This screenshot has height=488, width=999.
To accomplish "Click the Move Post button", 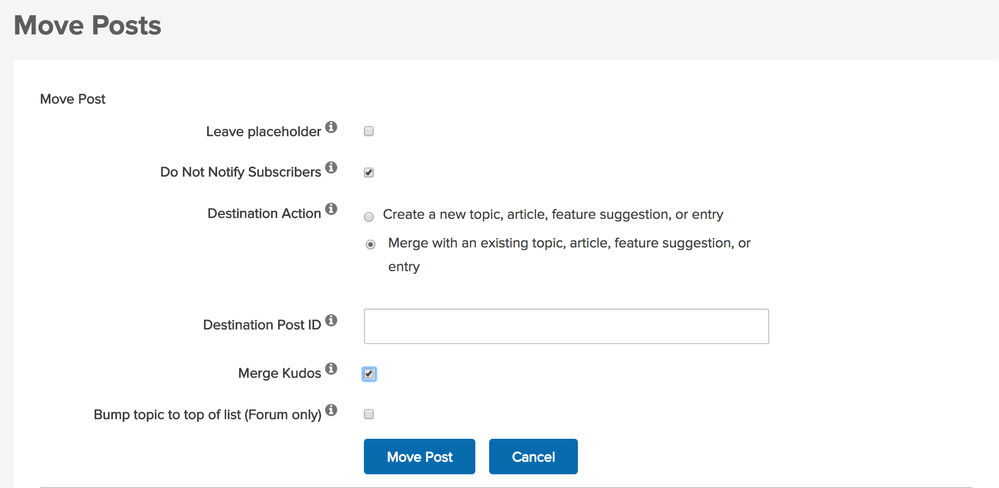I will (419, 457).
